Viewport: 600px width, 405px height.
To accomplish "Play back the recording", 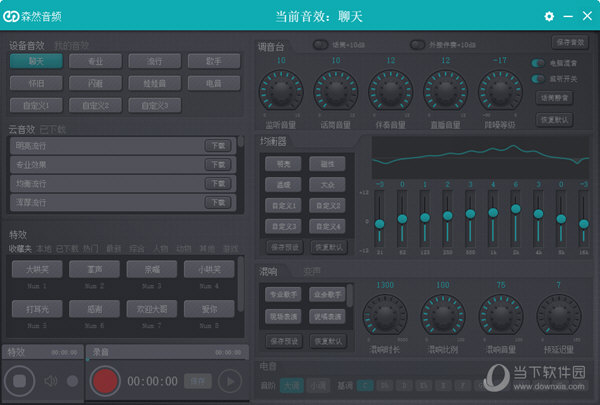I will (230, 380).
